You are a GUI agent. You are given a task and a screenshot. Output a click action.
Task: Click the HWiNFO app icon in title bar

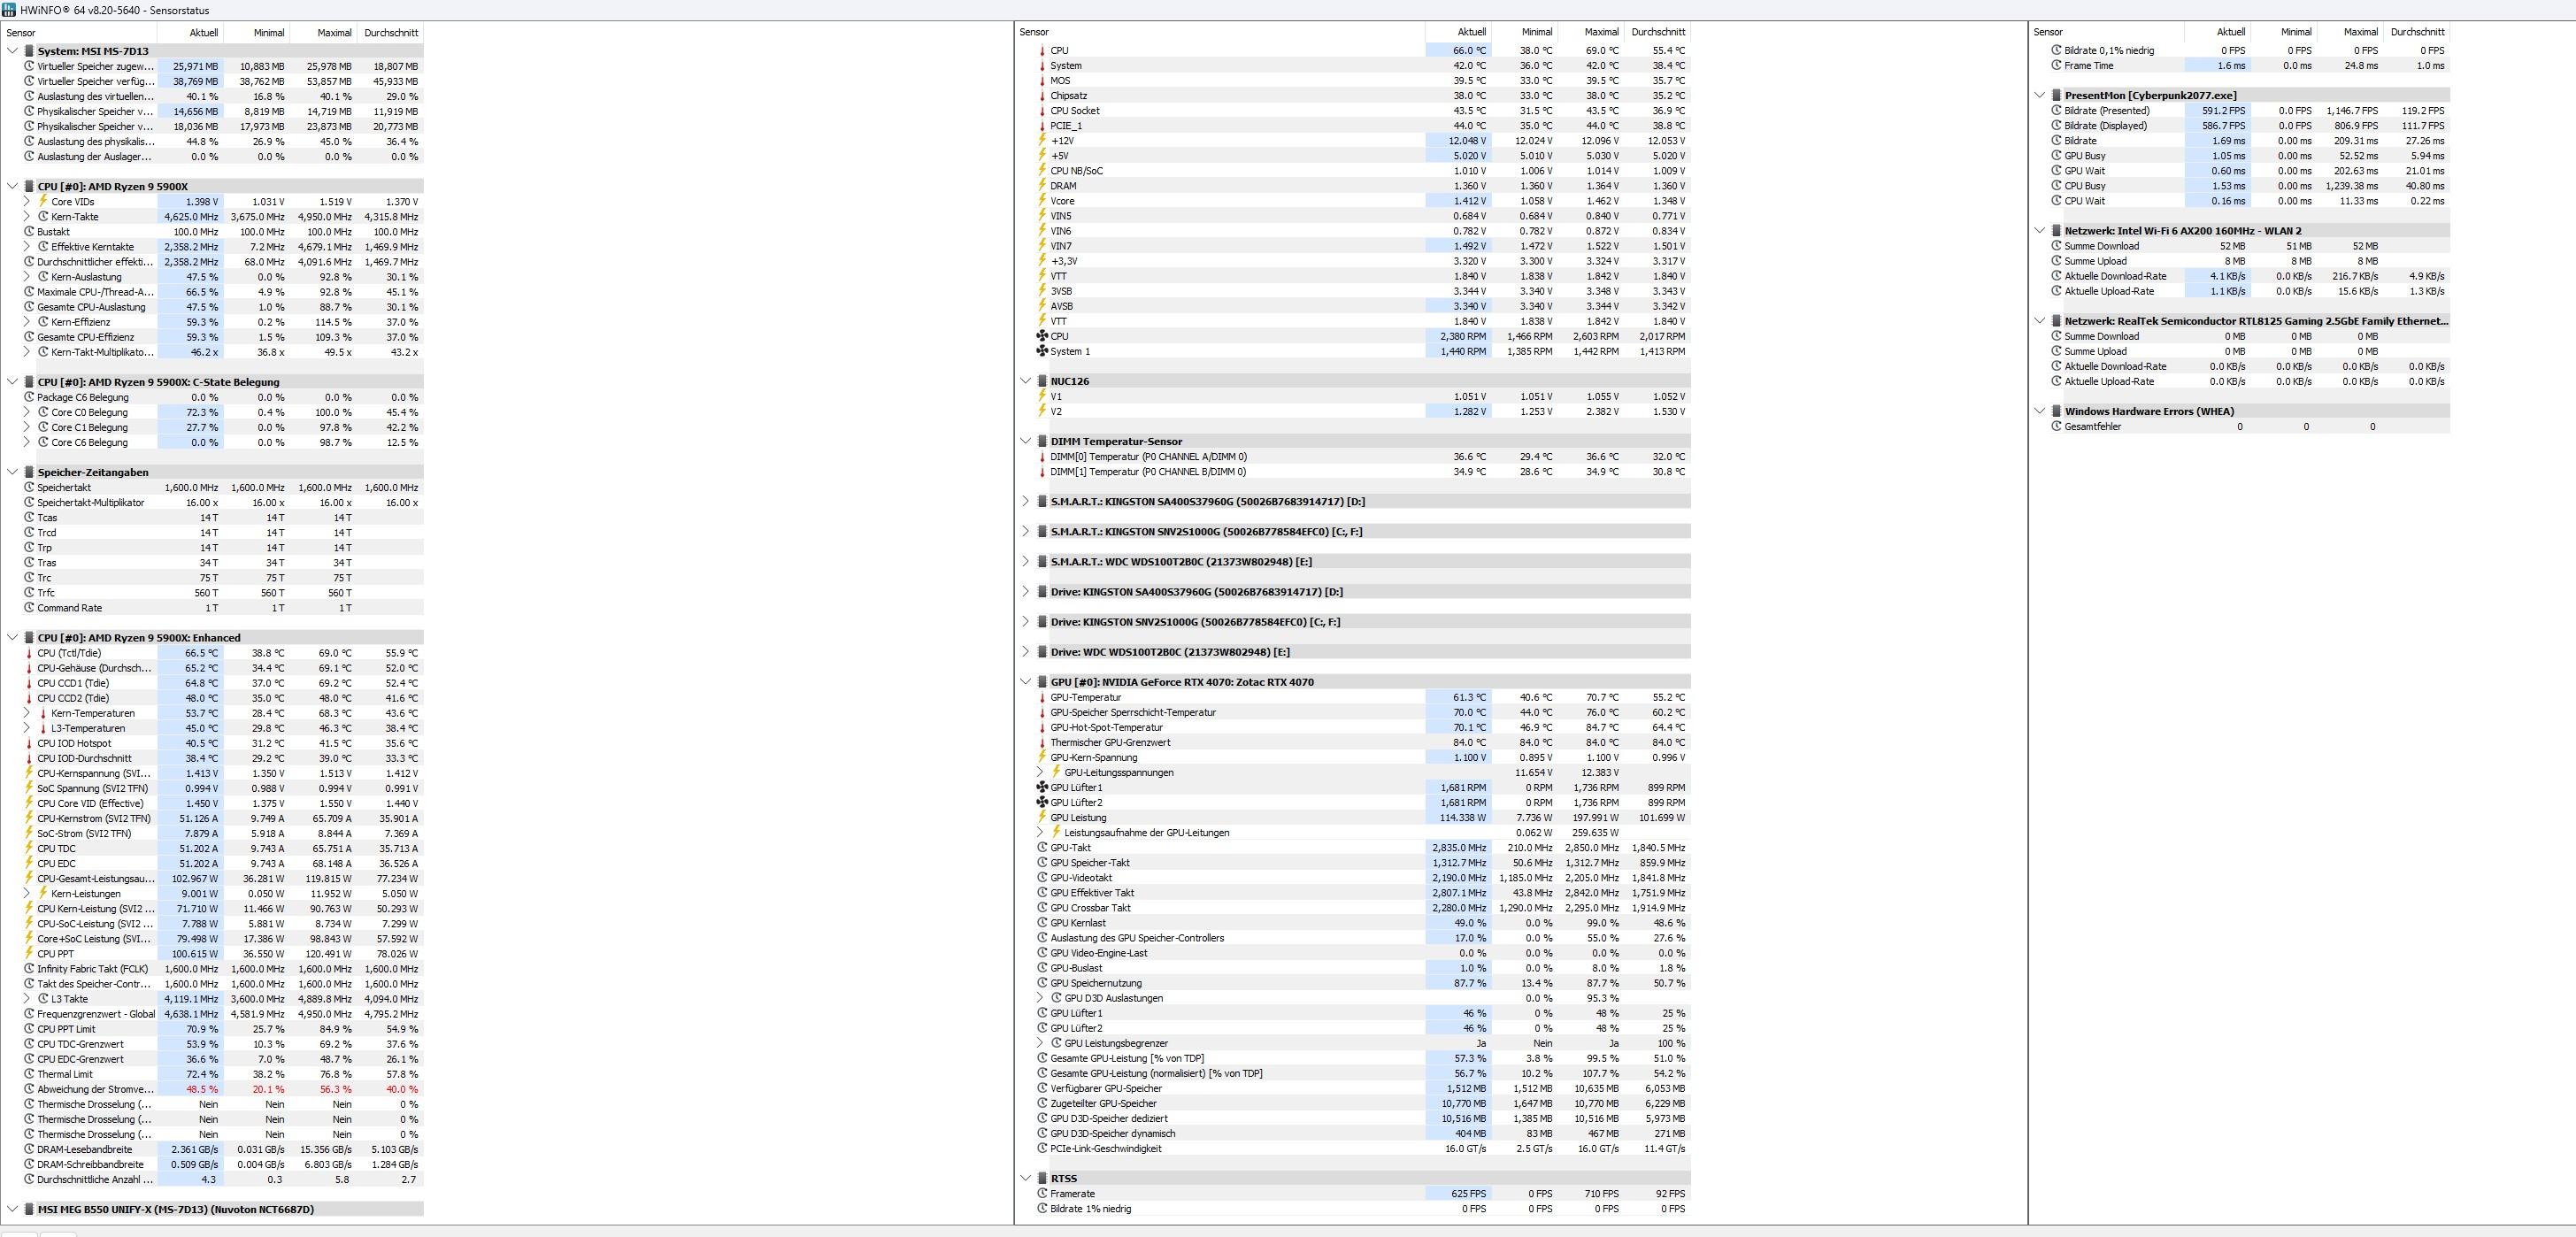point(9,9)
